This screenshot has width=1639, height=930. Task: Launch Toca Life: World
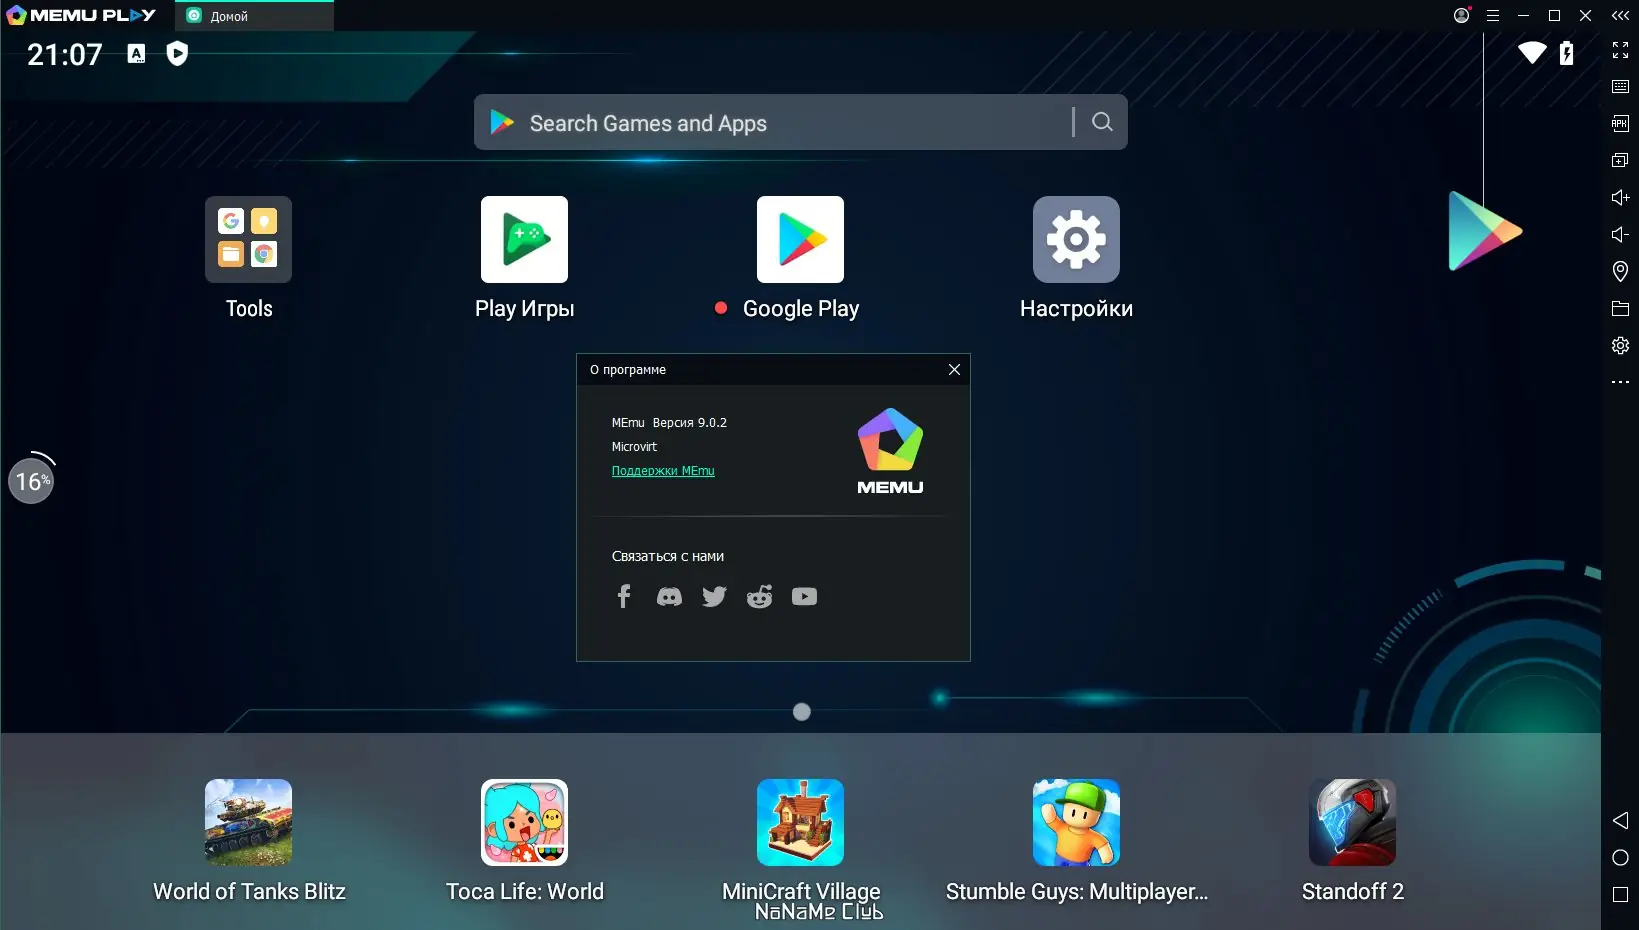524,822
